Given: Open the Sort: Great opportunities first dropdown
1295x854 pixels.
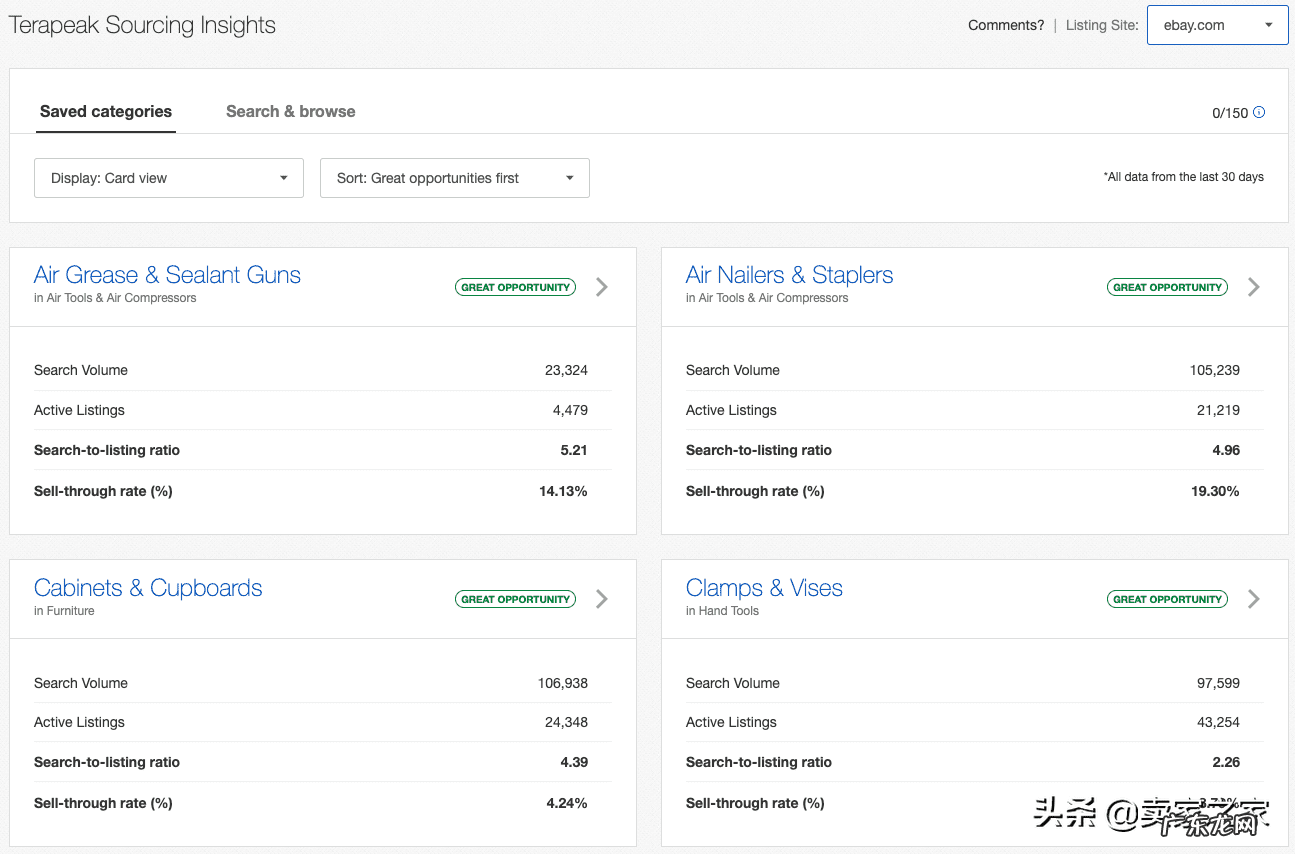Looking at the screenshot, I should point(455,178).
